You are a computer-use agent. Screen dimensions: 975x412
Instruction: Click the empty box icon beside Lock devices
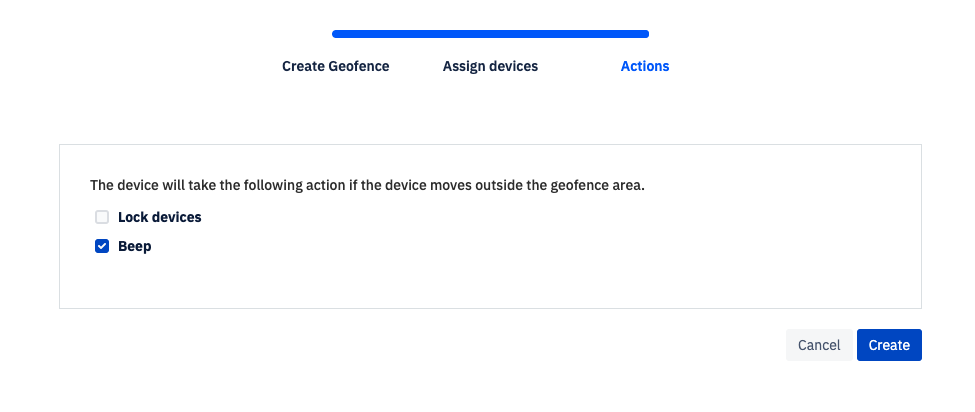point(102,217)
